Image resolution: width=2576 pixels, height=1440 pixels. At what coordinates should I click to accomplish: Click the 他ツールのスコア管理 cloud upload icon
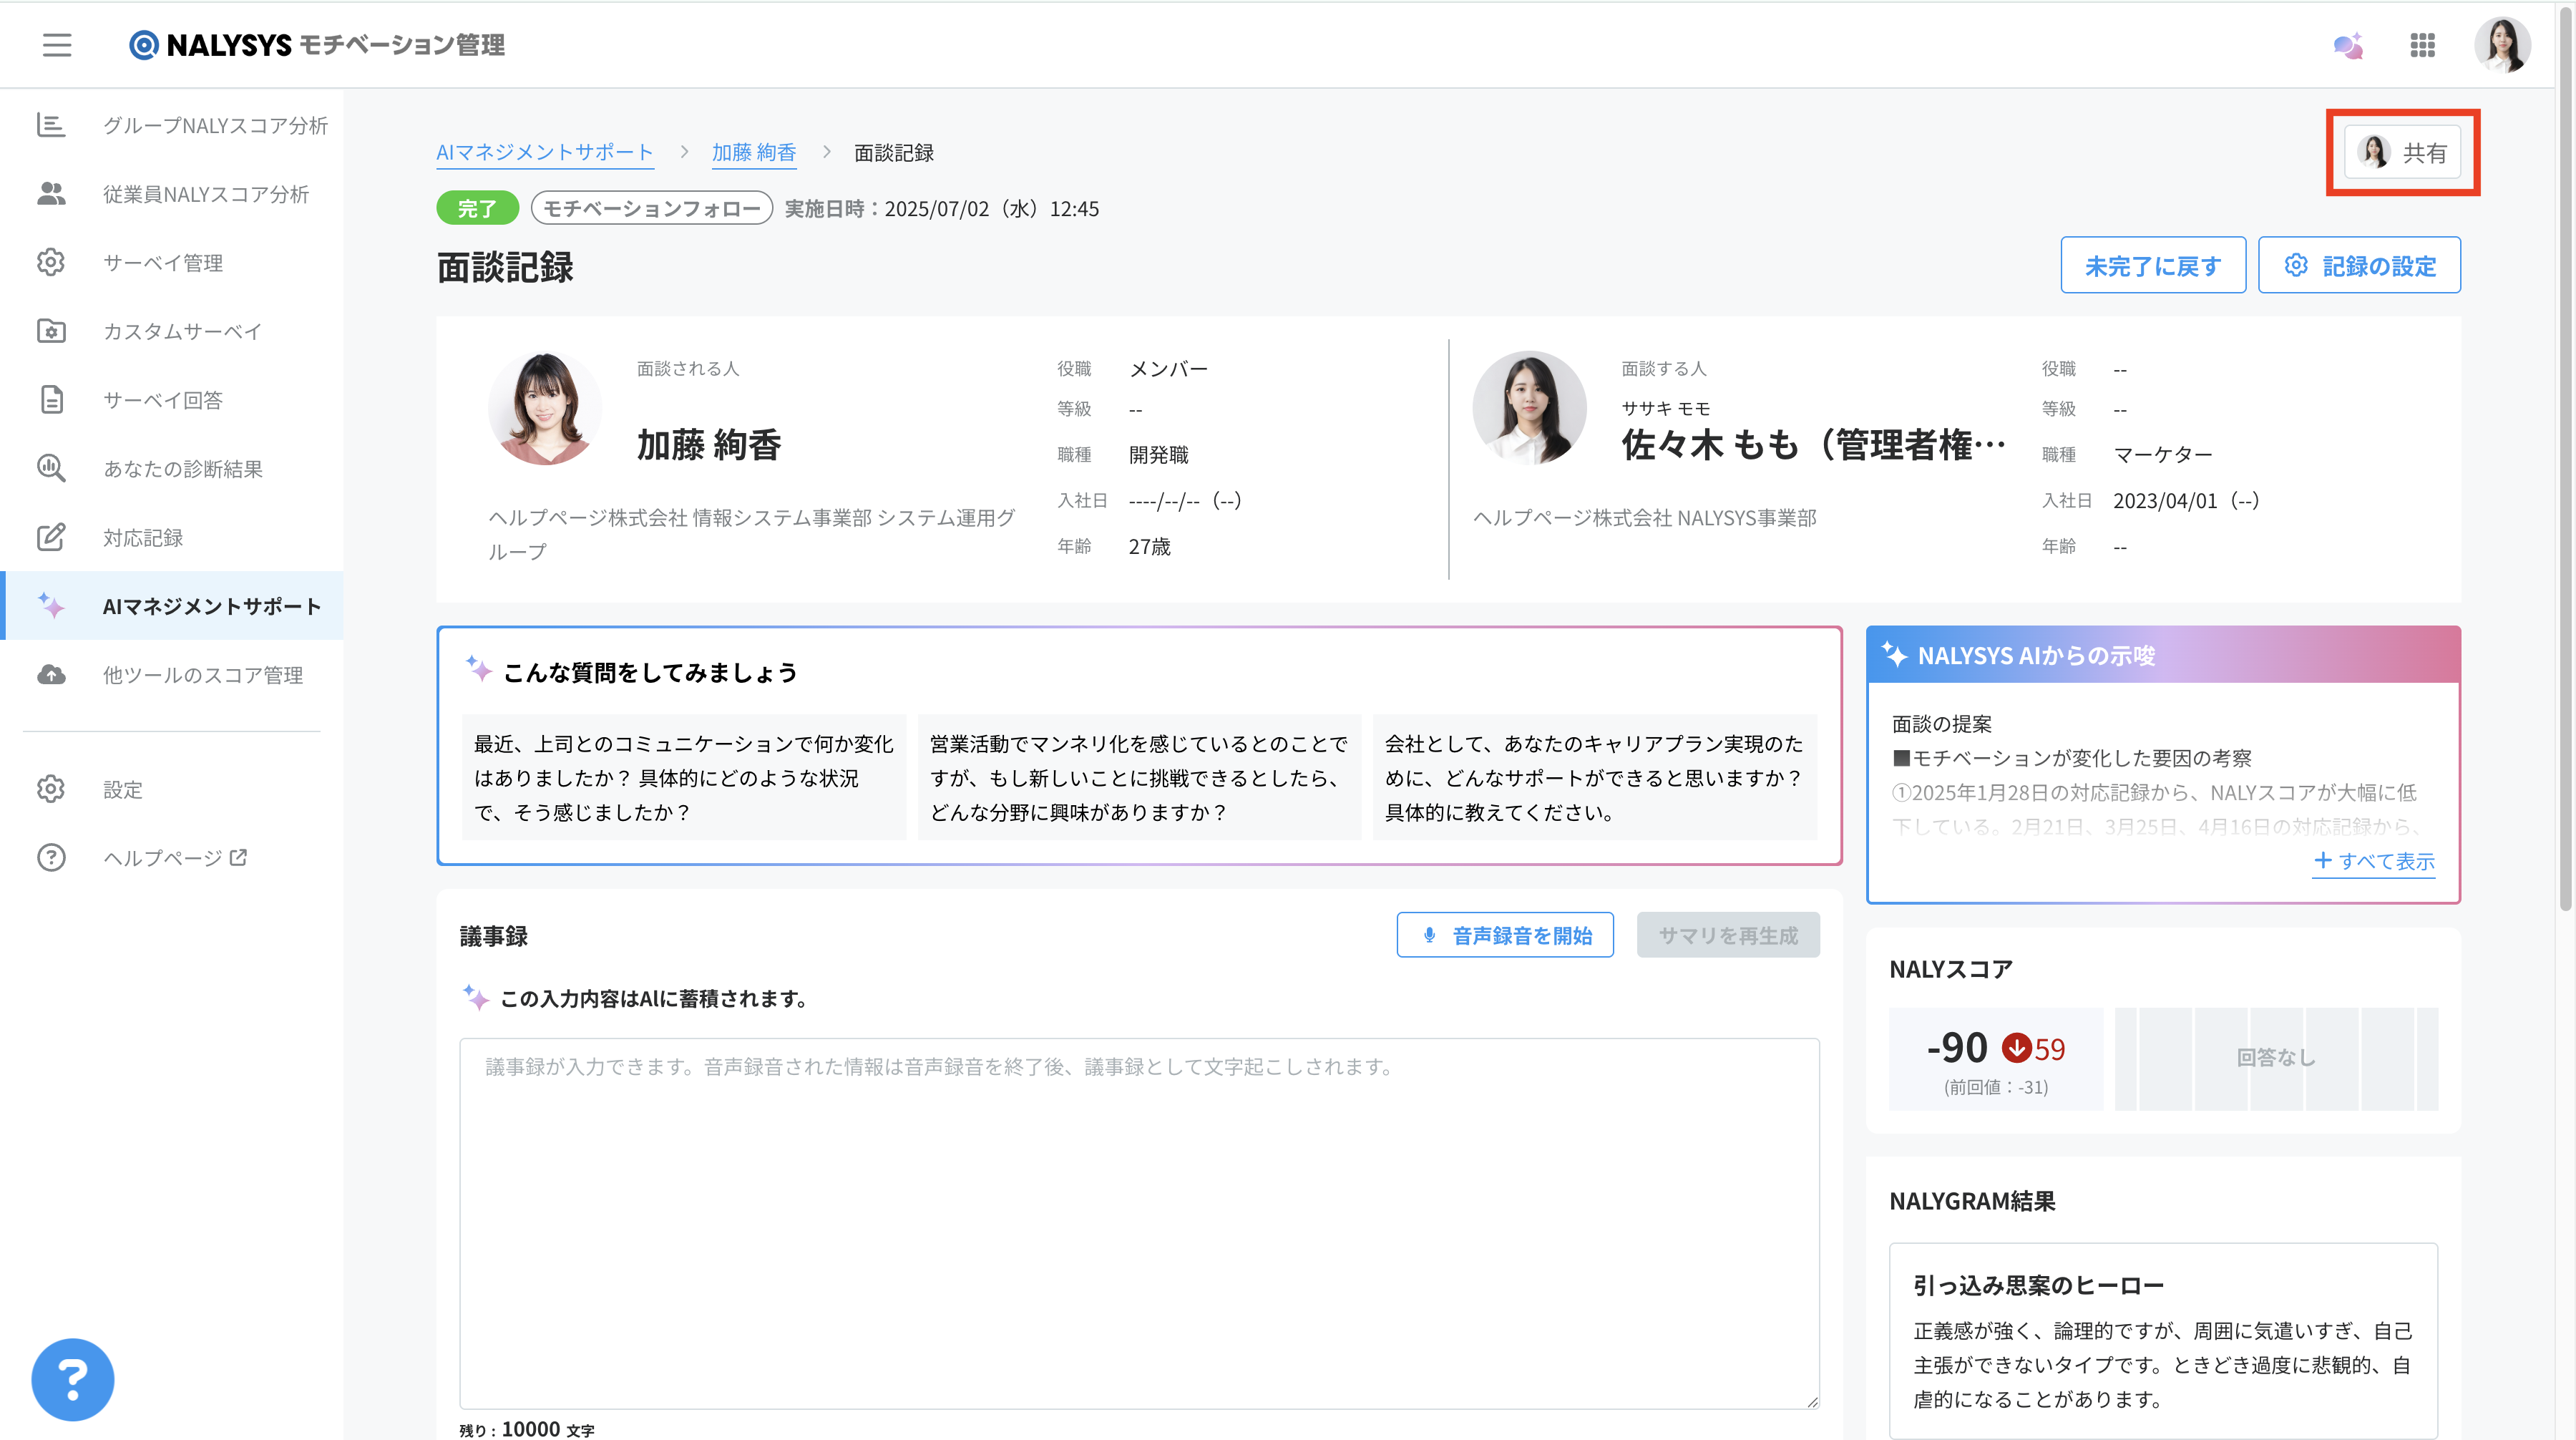[51, 675]
